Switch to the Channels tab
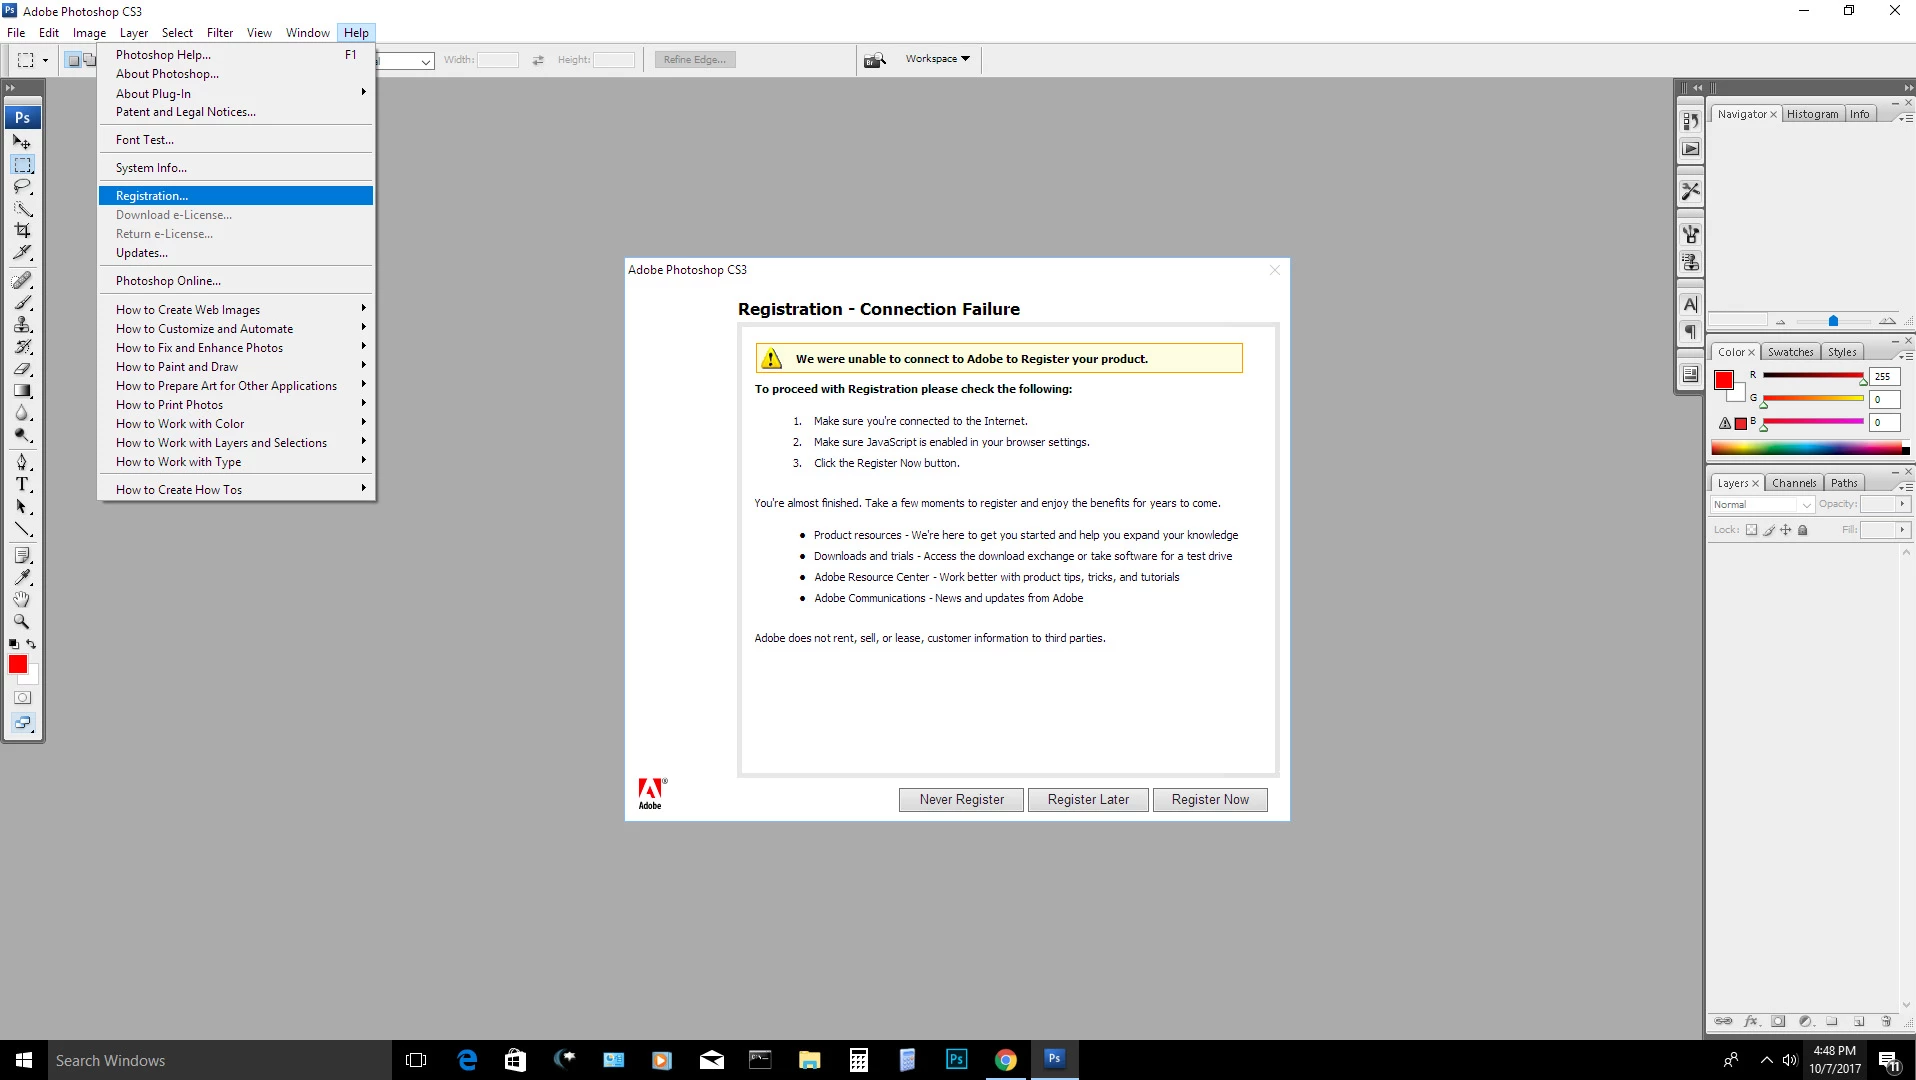This screenshot has width=1916, height=1080. (x=1794, y=483)
